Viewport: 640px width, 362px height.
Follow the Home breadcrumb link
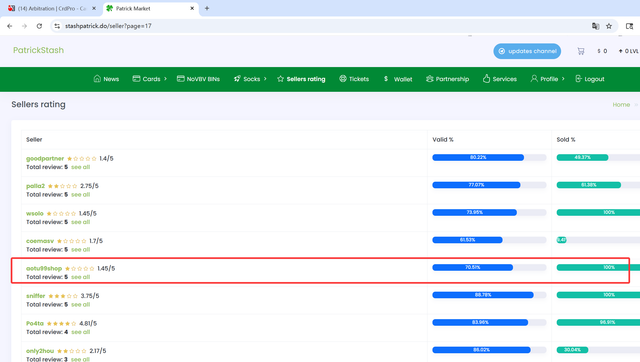621,104
